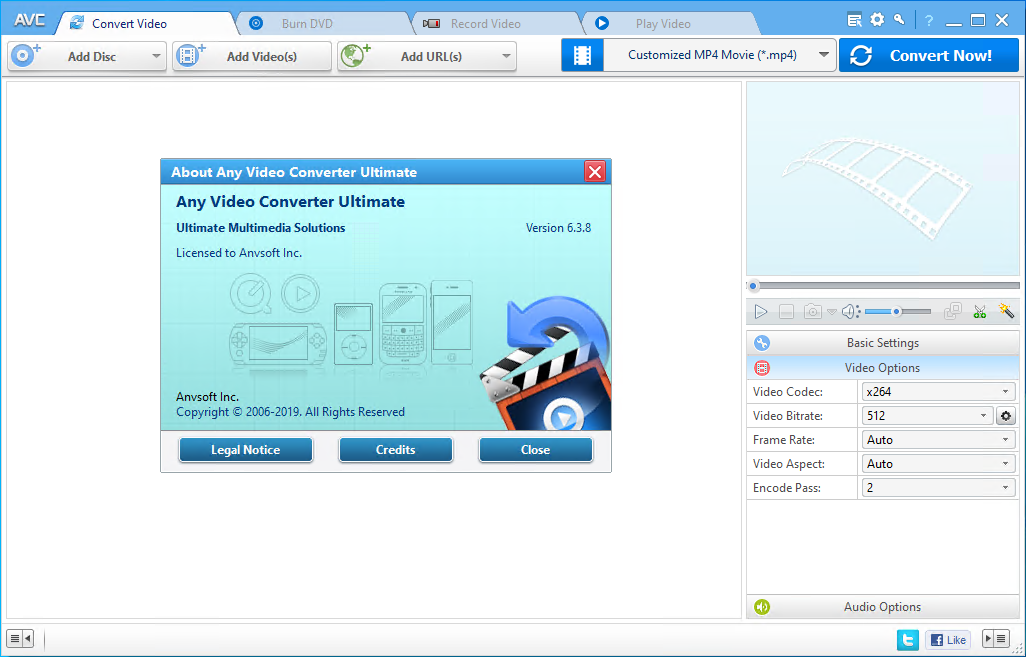Open the Legal Notice
1026x657 pixels.
click(245, 450)
